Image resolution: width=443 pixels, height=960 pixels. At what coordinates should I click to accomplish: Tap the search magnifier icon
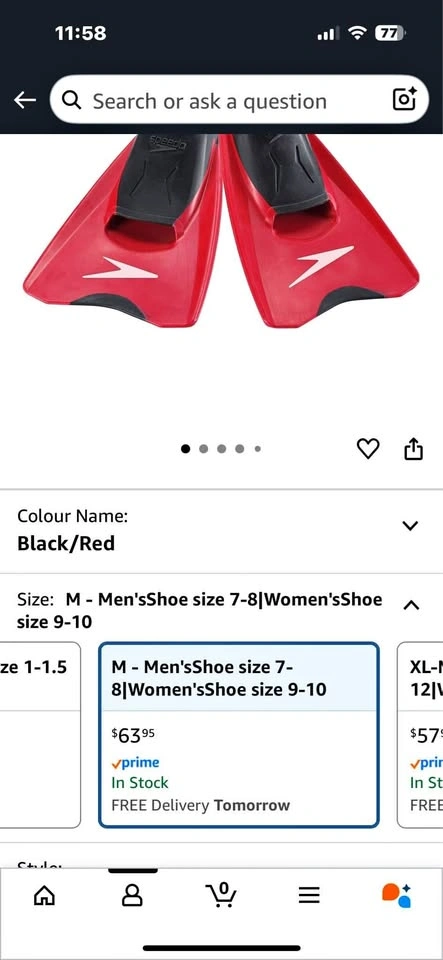(x=72, y=100)
